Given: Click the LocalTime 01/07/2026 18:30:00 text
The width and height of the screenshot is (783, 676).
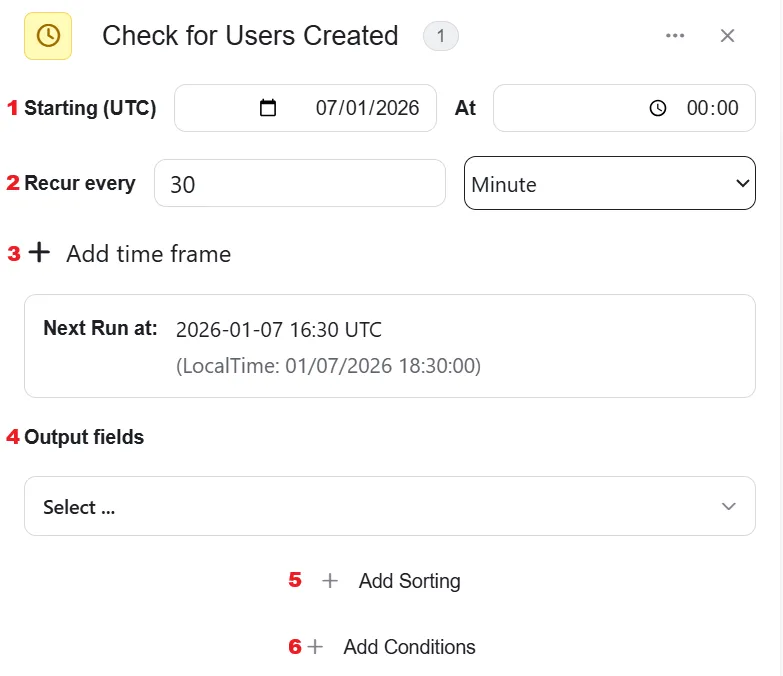Looking at the screenshot, I should (x=329, y=366).
